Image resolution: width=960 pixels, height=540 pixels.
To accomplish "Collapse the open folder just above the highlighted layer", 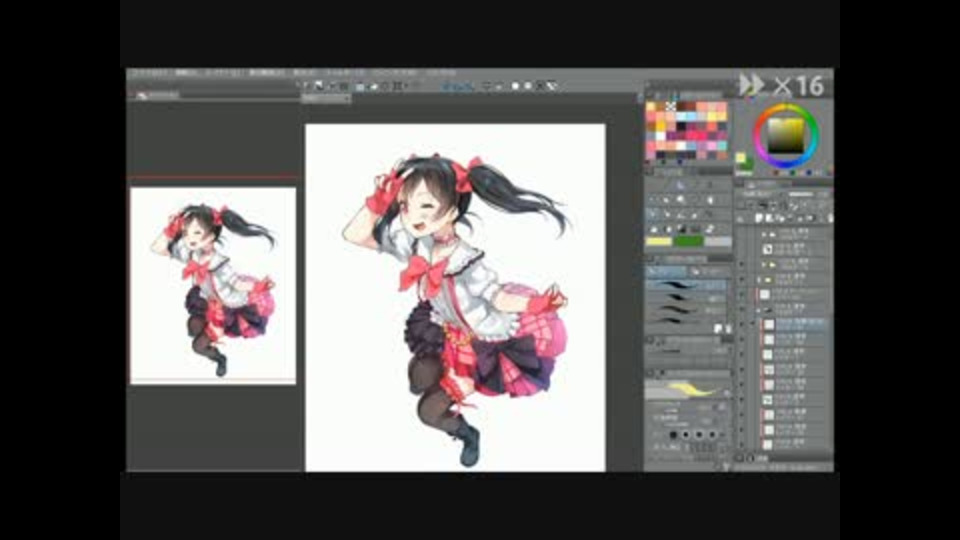I will 759,310.
